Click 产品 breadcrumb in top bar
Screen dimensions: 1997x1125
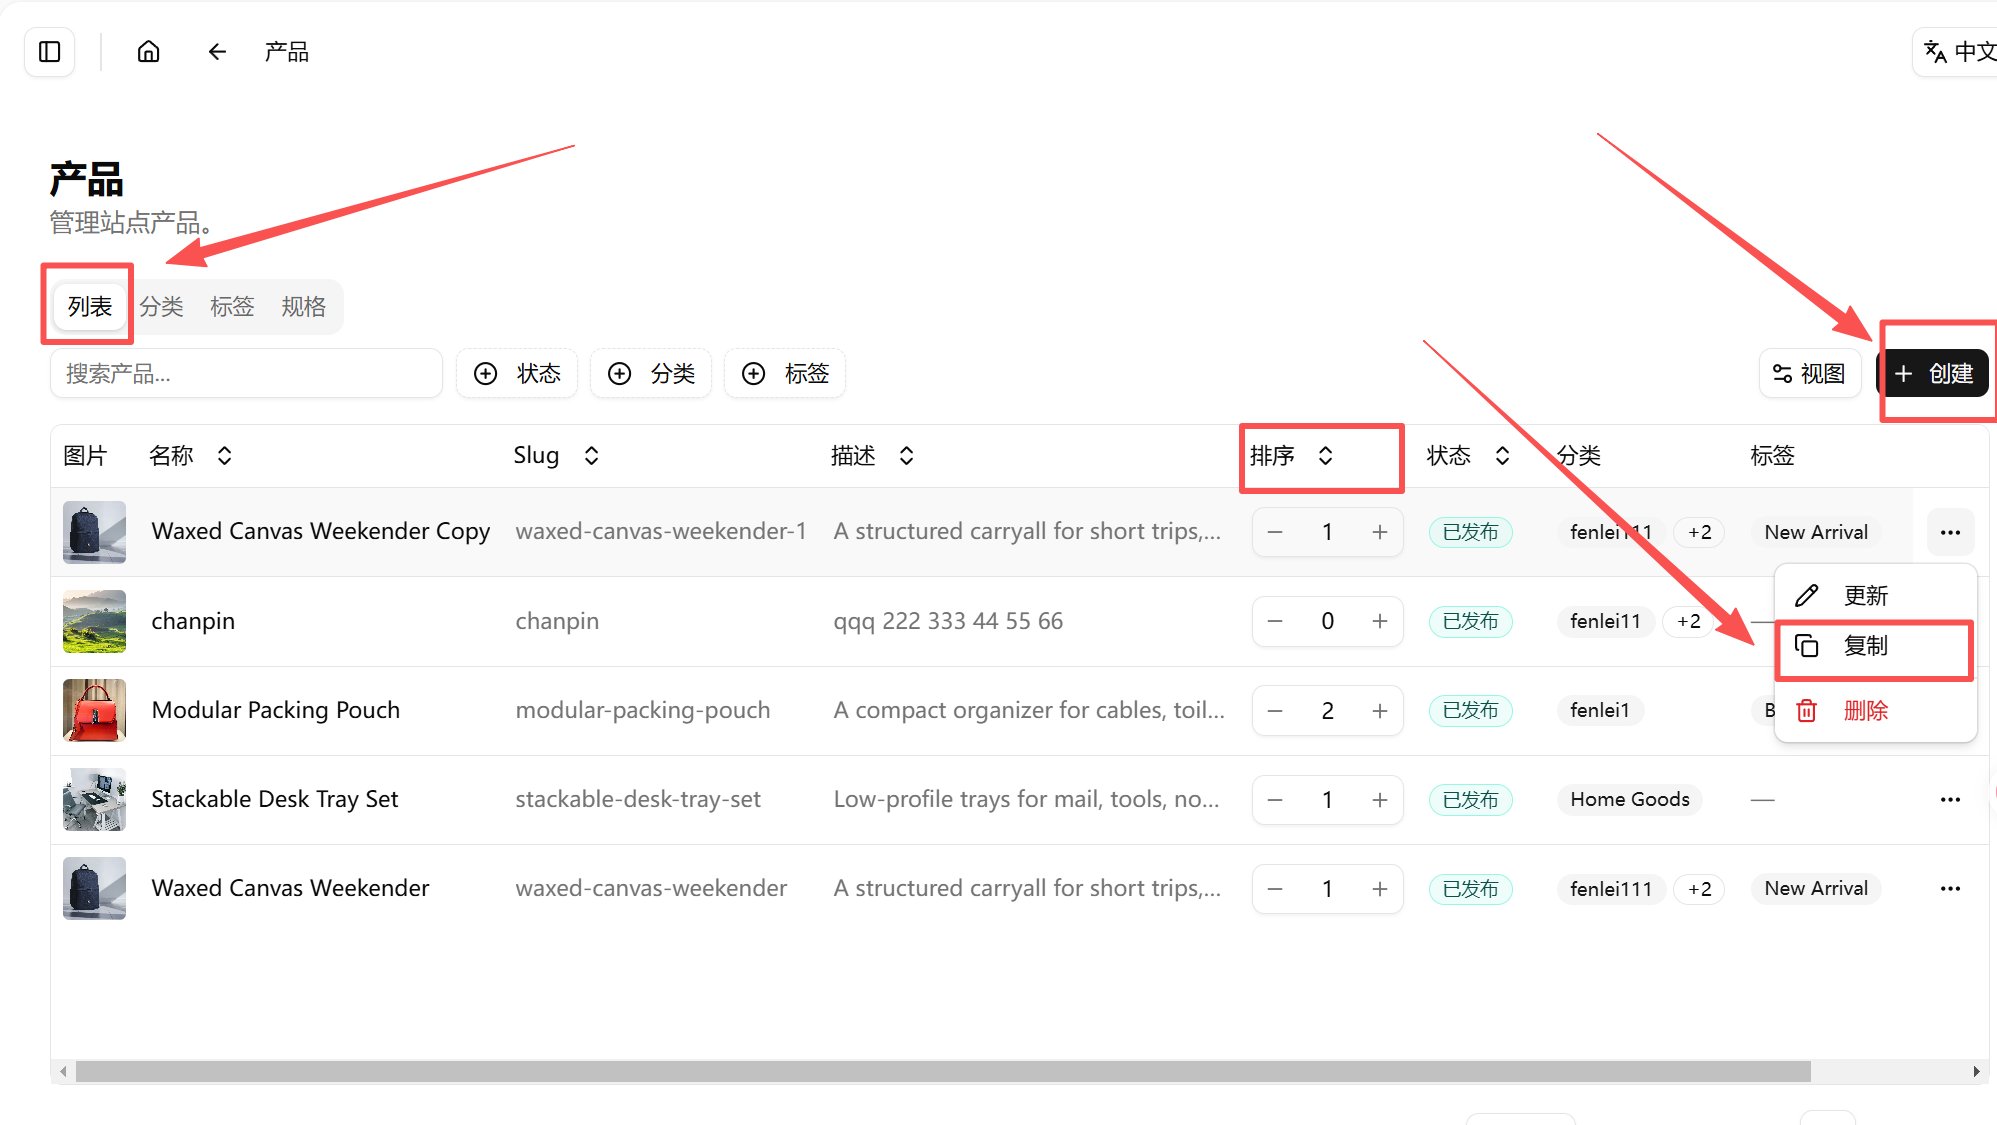[286, 52]
